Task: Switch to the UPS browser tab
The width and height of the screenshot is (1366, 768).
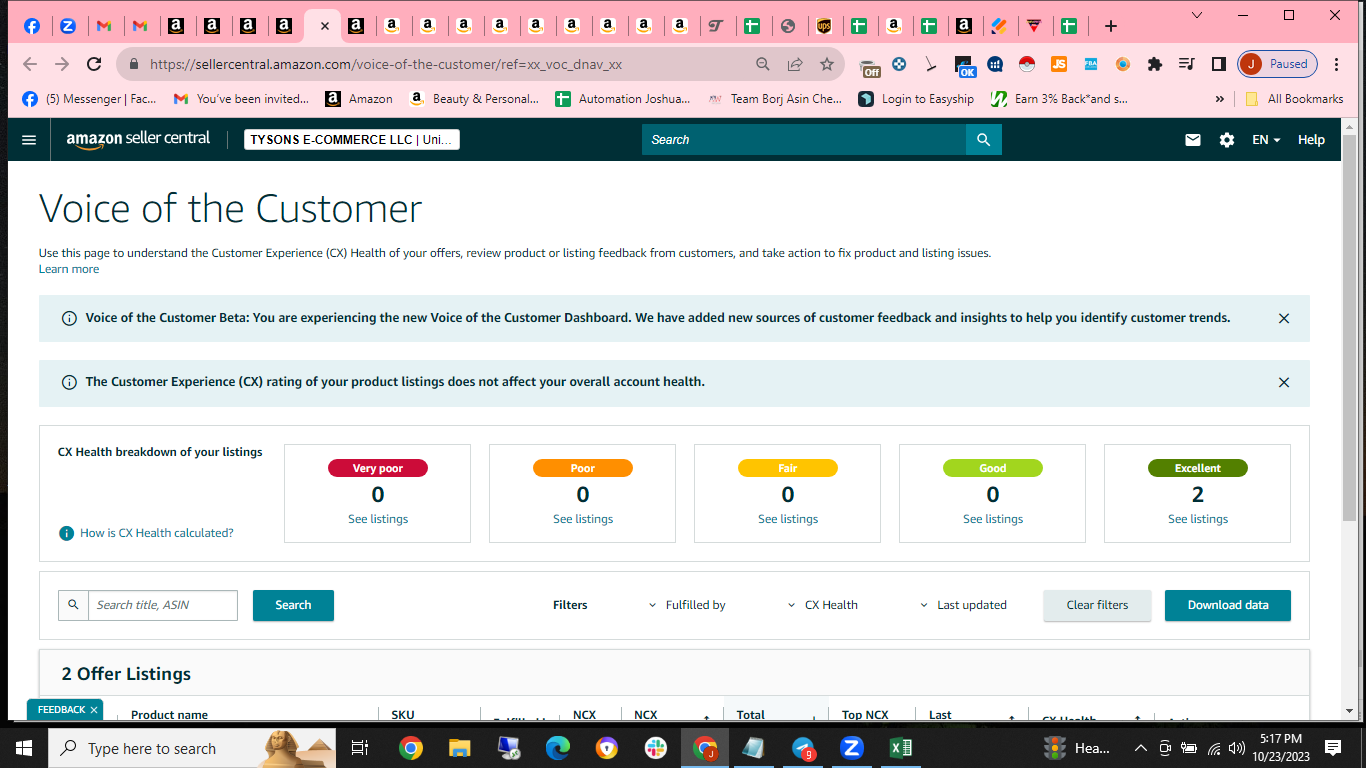Action: click(824, 27)
